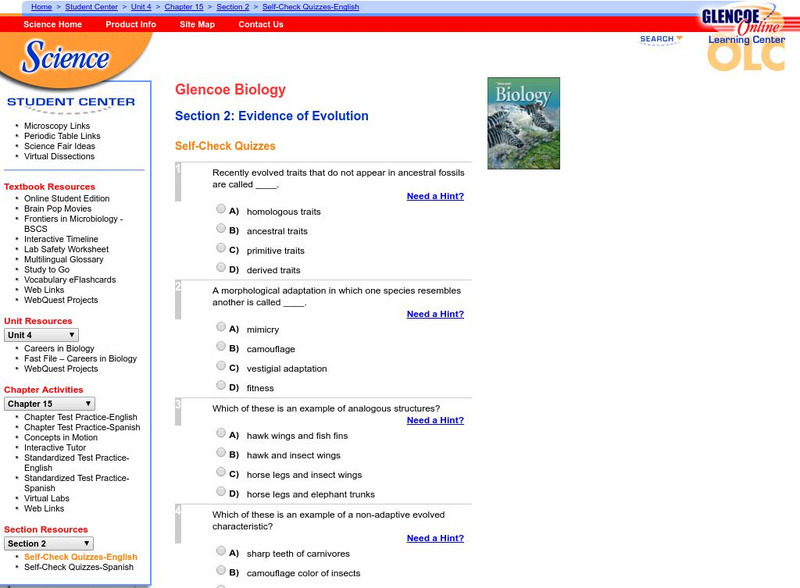
Task: Open Interactive Tutor
Action: [55, 448]
